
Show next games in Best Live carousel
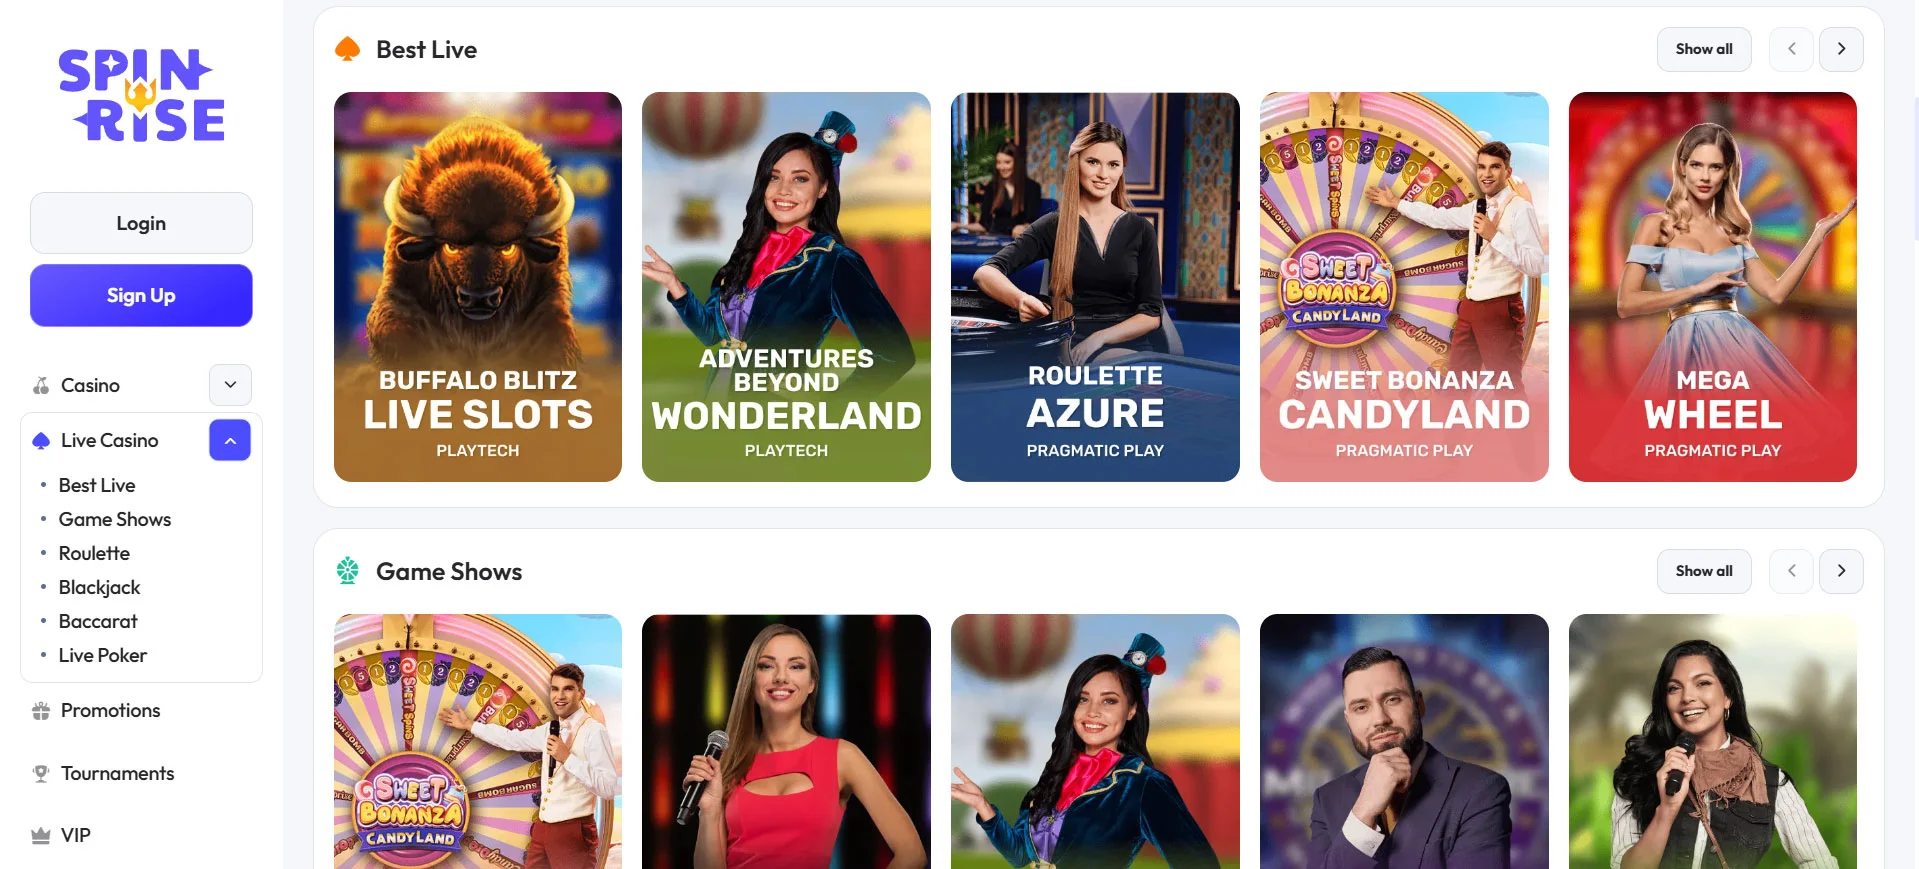(x=1841, y=49)
